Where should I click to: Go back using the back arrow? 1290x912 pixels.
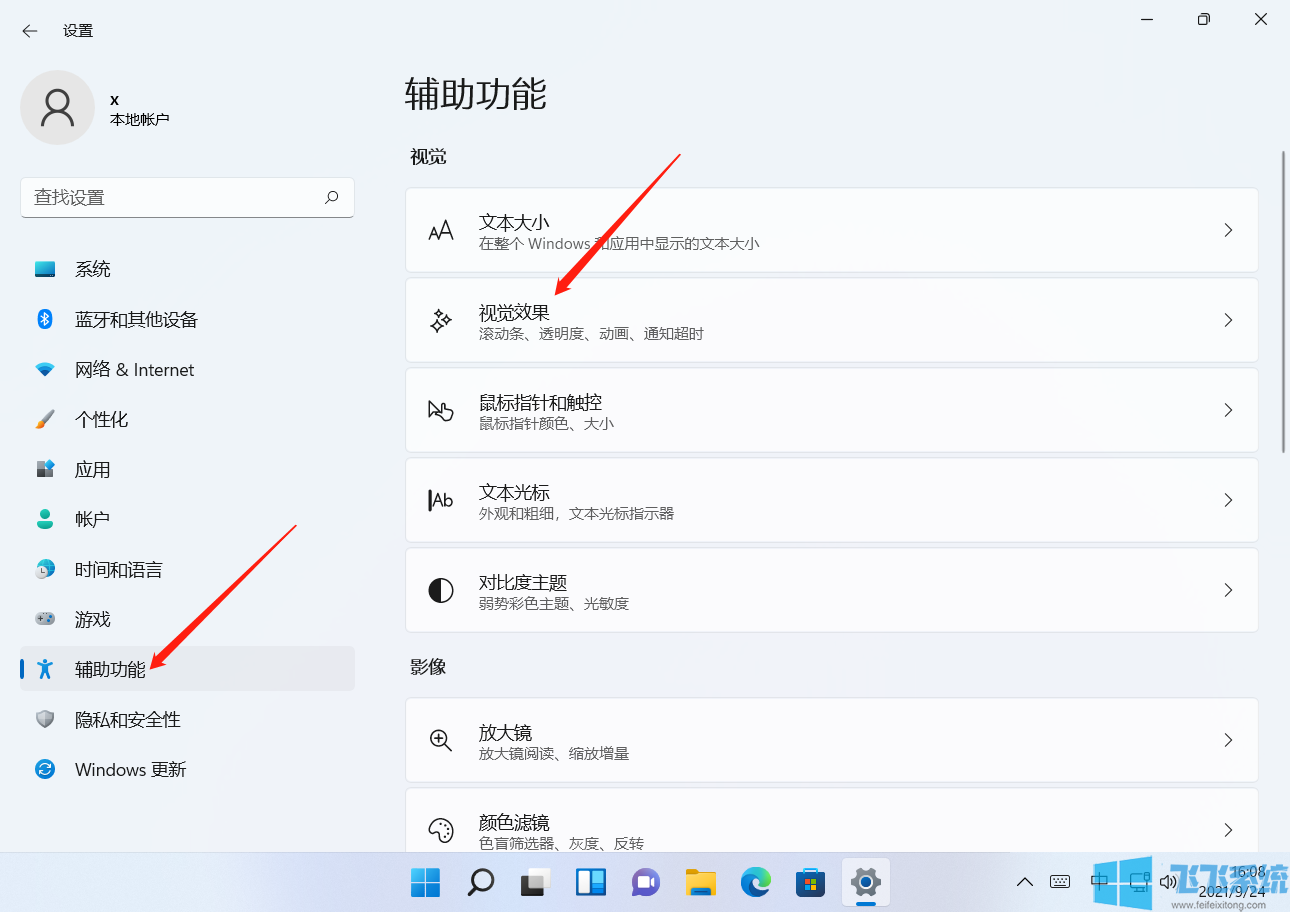29,30
